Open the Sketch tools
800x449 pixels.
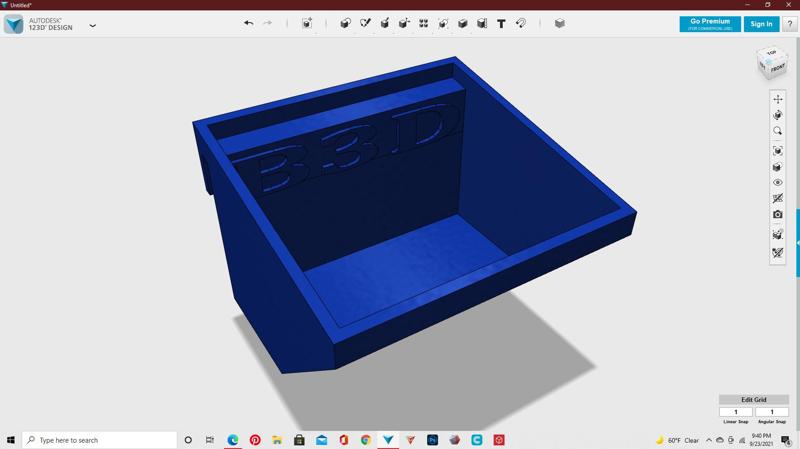tap(365, 23)
